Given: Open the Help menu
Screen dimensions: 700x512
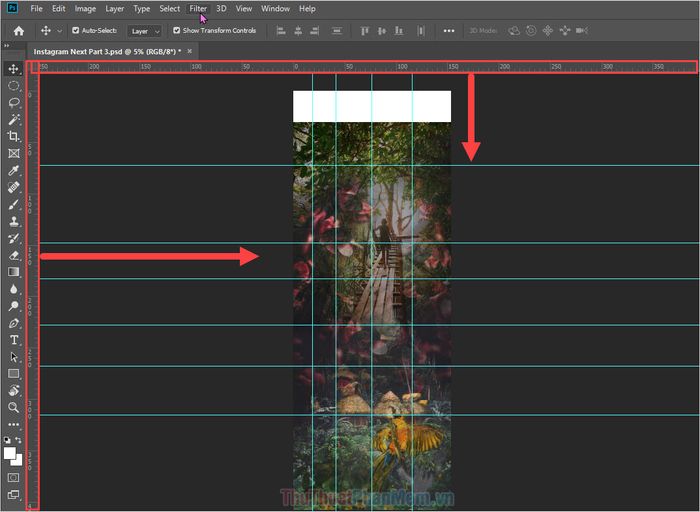Looking at the screenshot, I should [x=307, y=8].
